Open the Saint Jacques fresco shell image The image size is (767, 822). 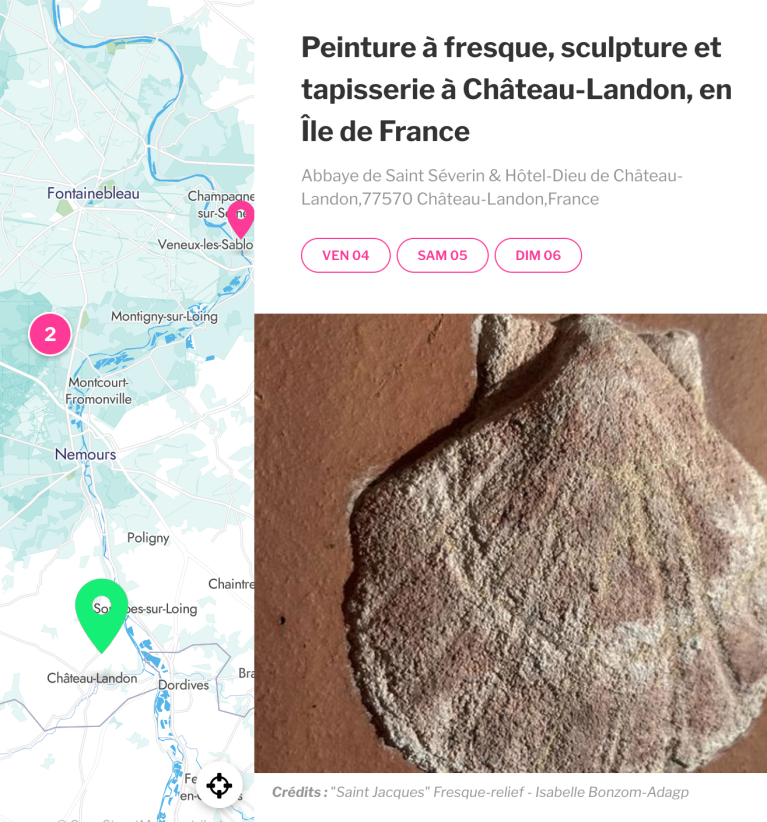click(511, 543)
